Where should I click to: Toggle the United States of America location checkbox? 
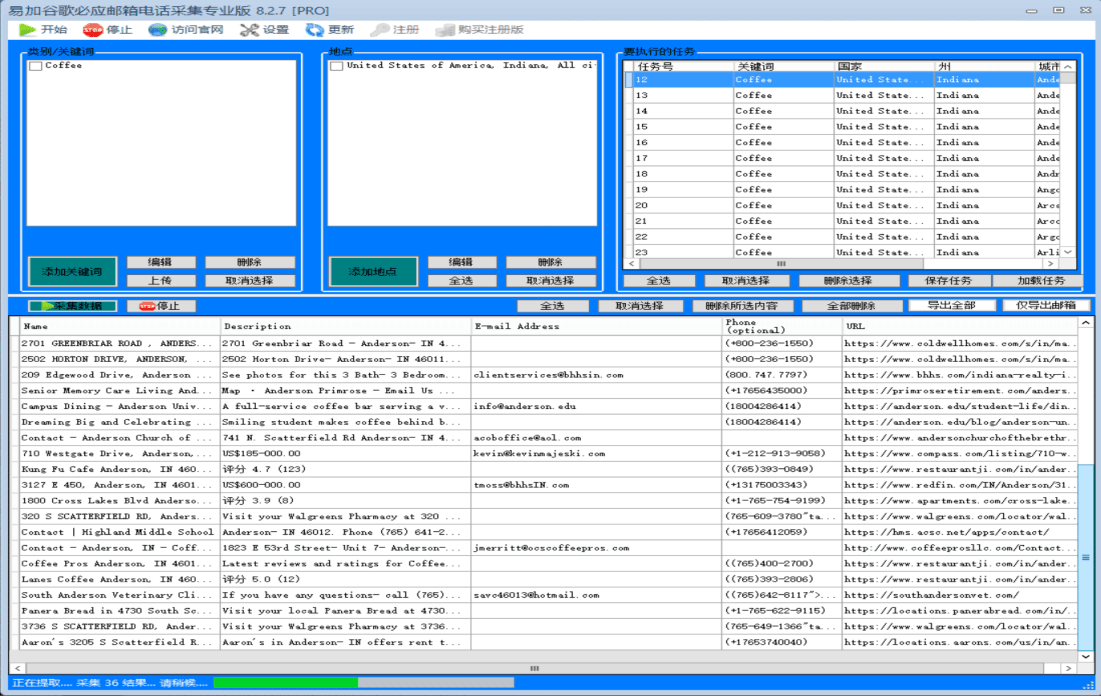pos(336,66)
